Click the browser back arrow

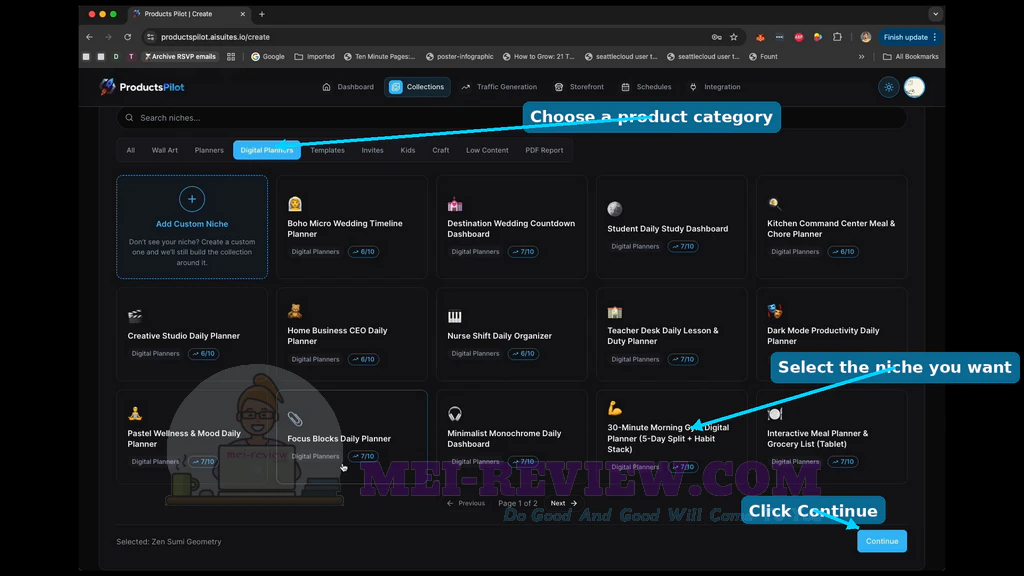click(x=89, y=37)
